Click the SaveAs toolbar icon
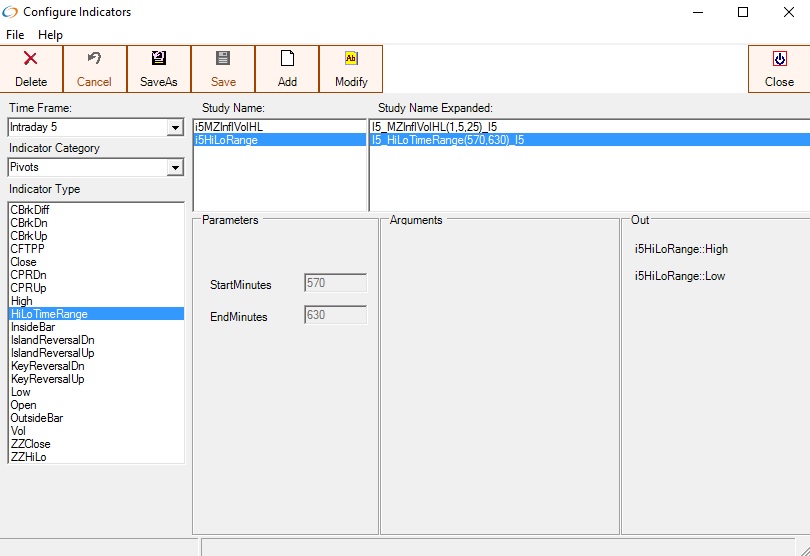 point(159,59)
